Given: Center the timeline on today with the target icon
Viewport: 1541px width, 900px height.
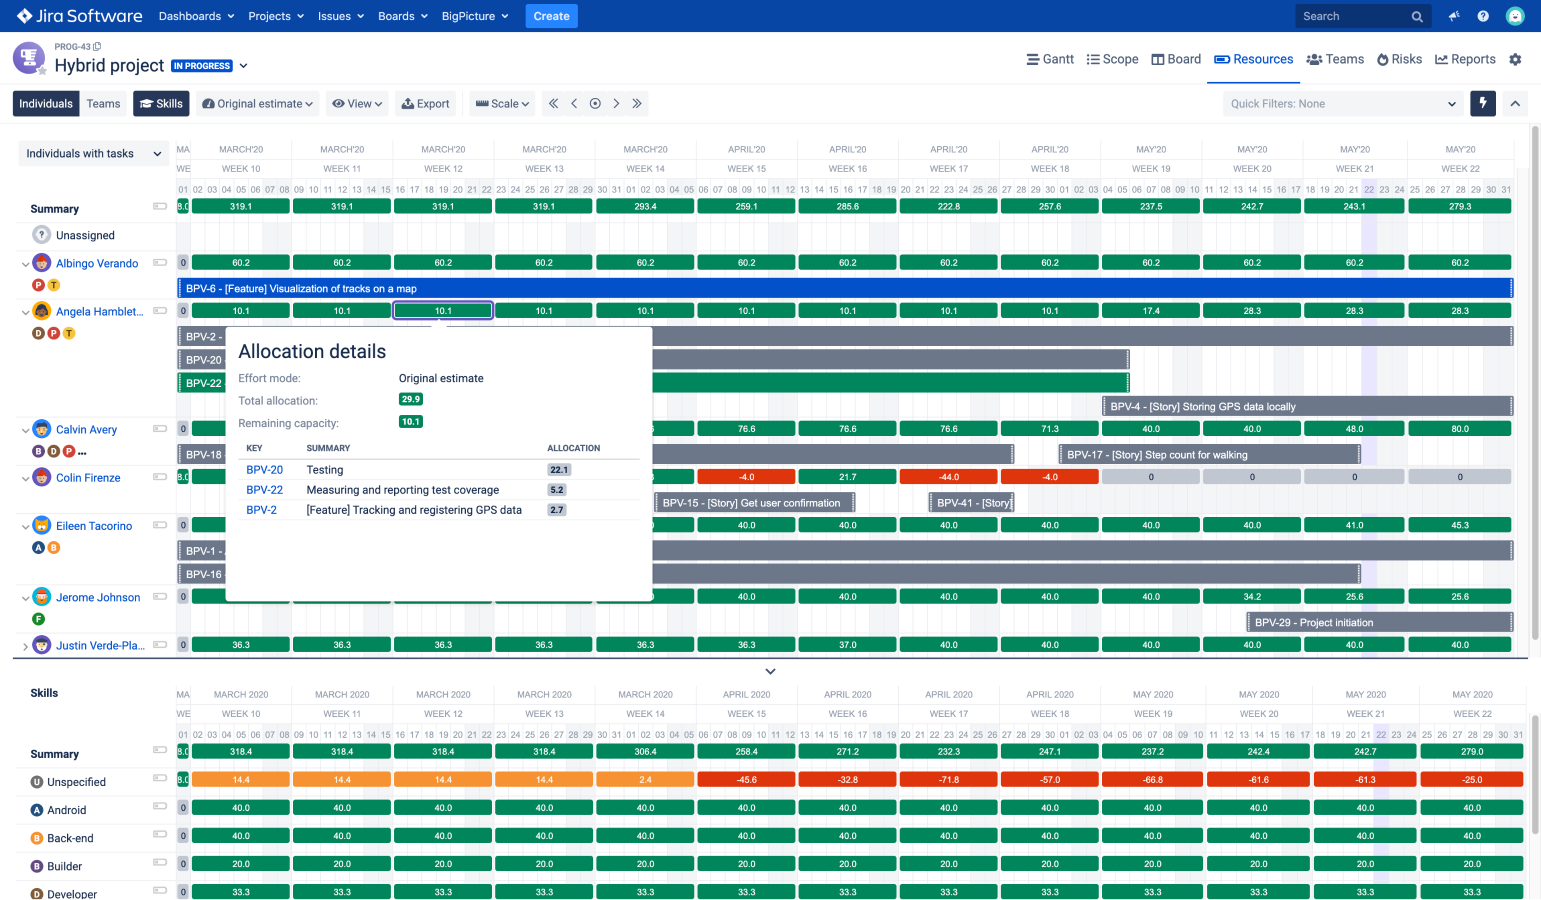Looking at the screenshot, I should 595,104.
